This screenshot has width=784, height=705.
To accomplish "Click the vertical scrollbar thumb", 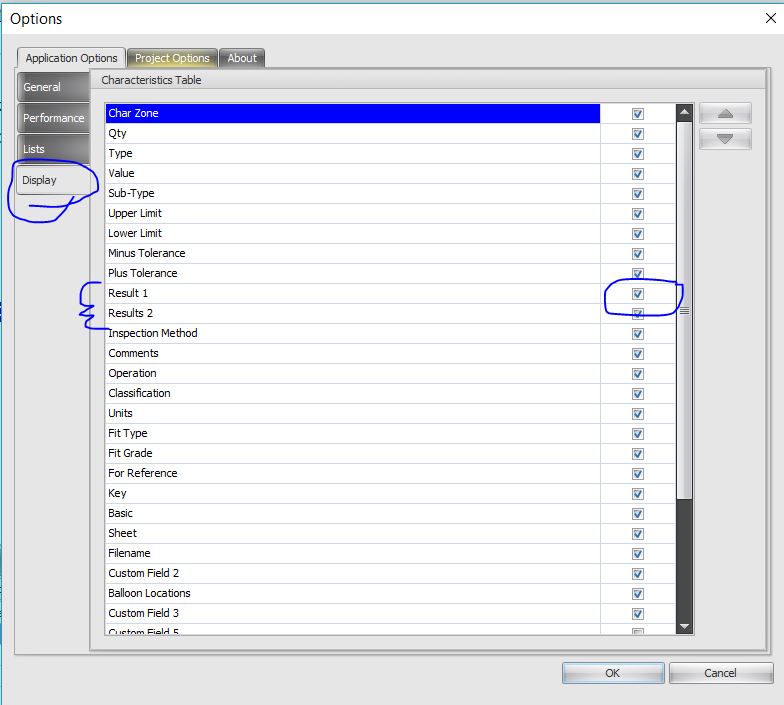I will click(x=684, y=311).
